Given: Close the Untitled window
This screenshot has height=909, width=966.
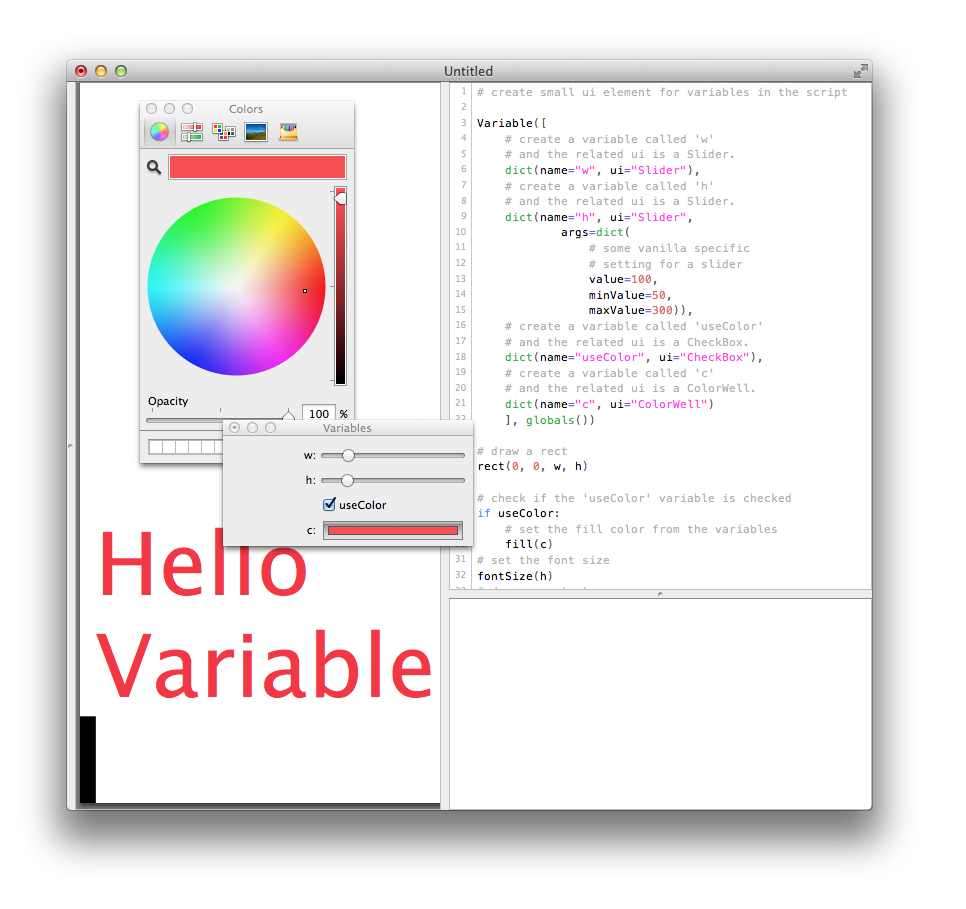Looking at the screenshot, I should pos(81,71).
